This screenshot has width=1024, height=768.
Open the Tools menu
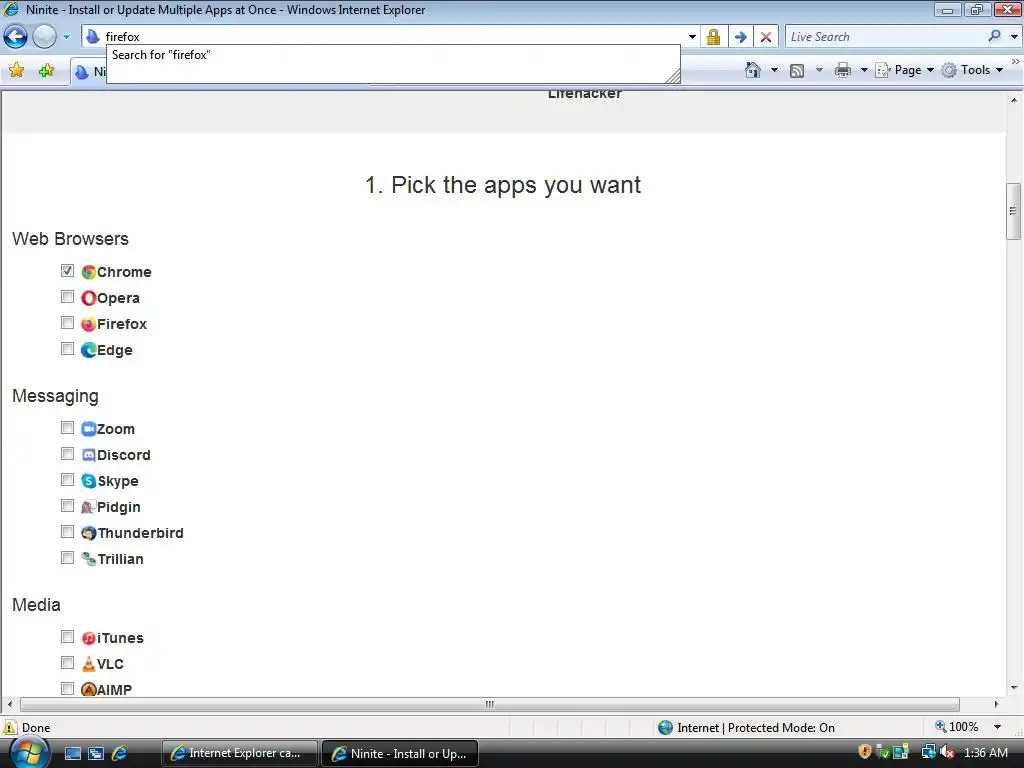(972, 70)
